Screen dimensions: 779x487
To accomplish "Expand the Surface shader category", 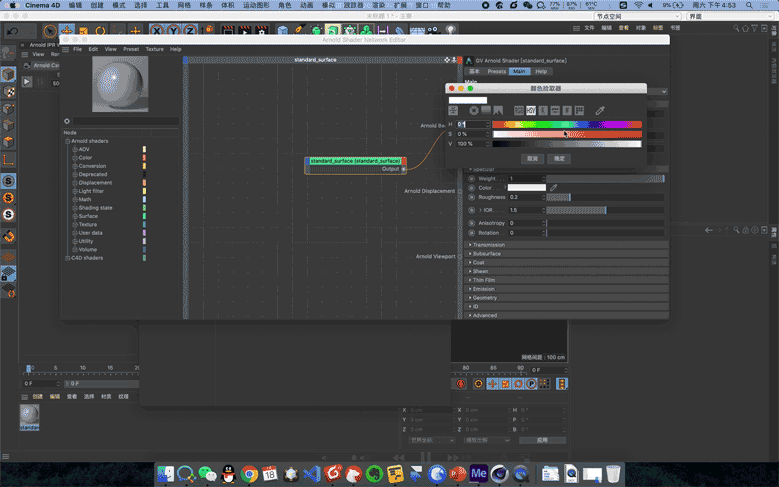I will tap(75, 216).
